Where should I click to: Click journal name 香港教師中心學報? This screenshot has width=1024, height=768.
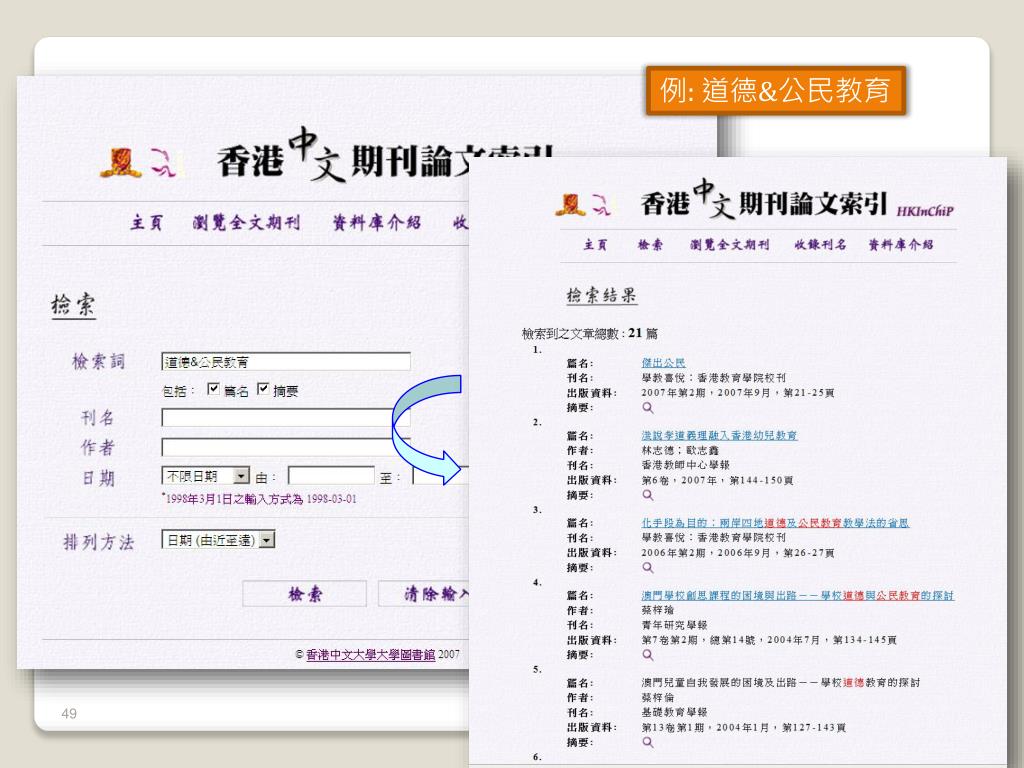tap(686, 465)
